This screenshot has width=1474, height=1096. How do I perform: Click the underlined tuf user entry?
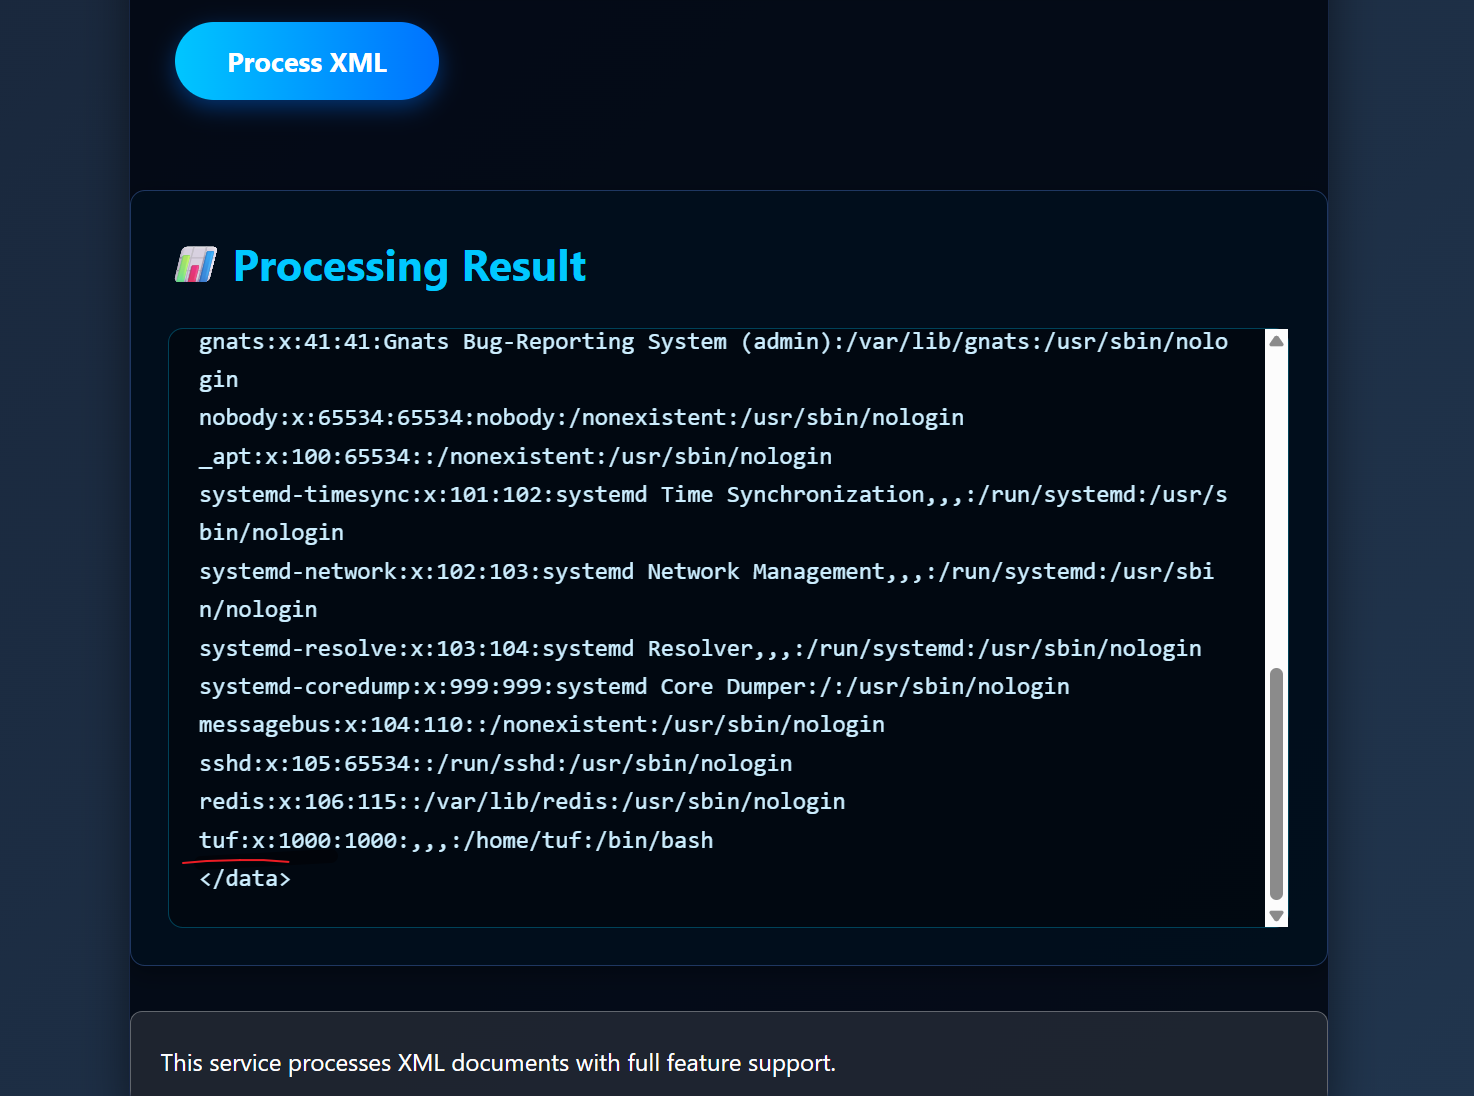pos(455,841)
